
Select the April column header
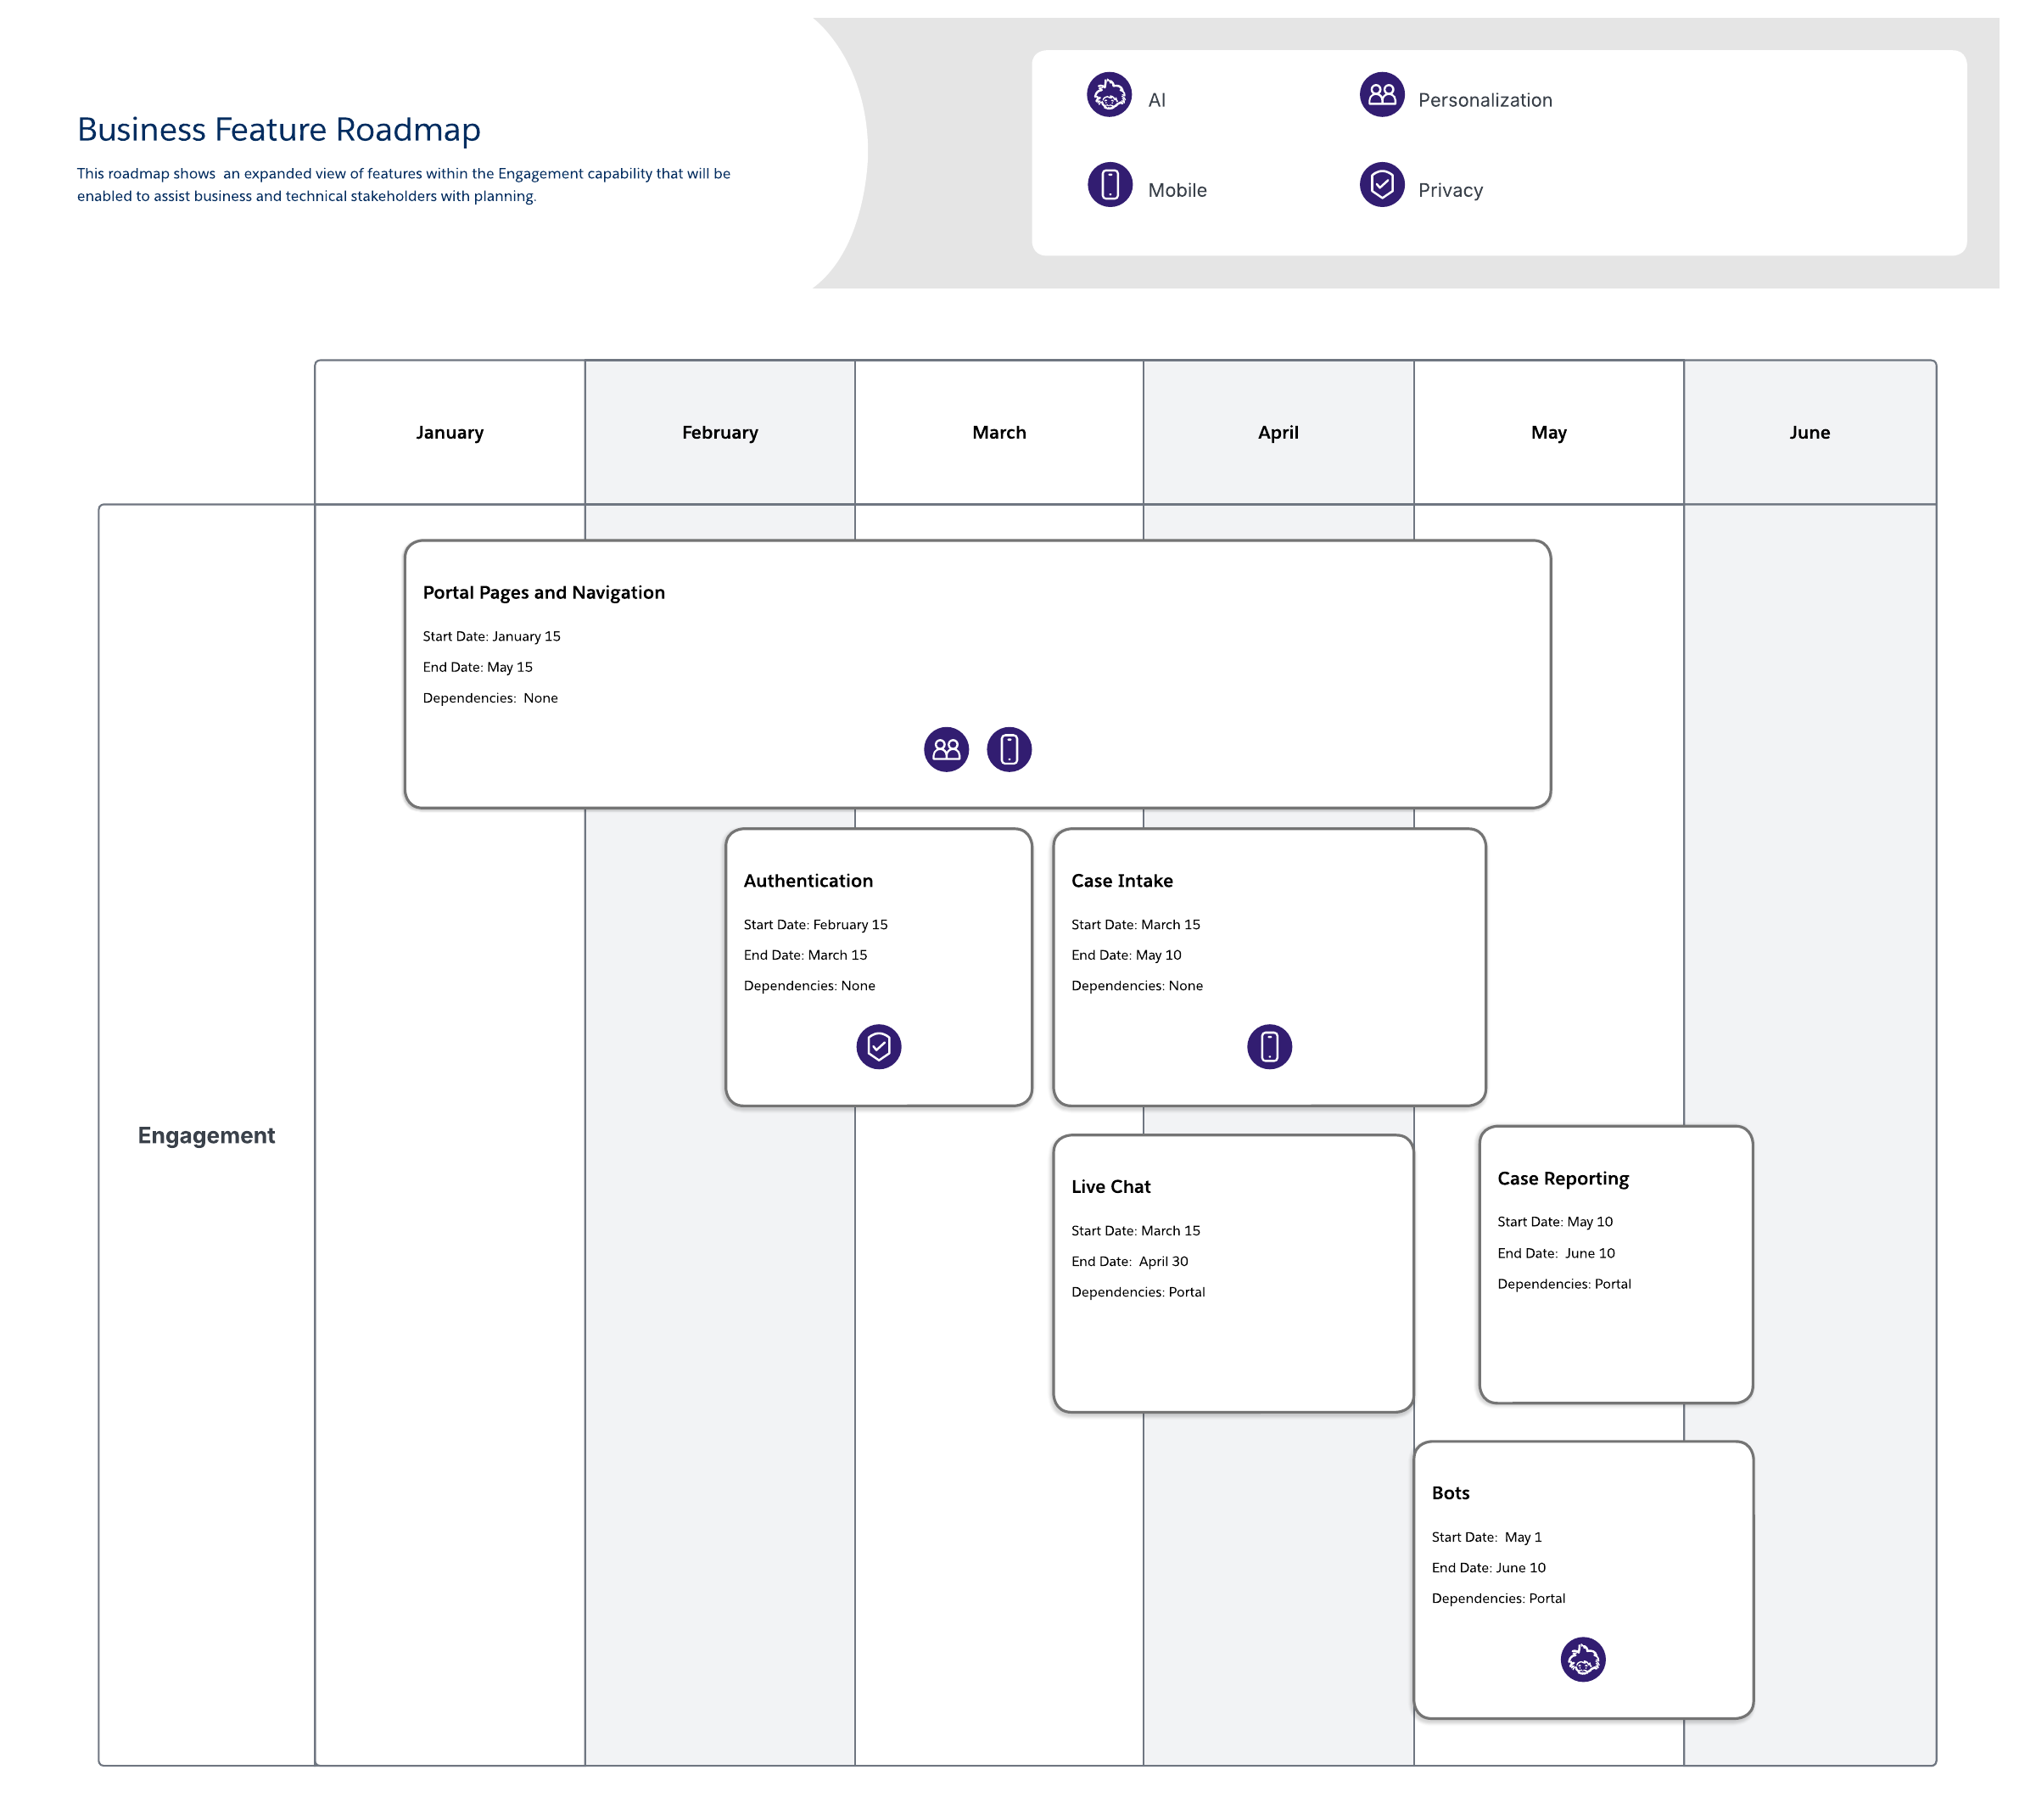point(1278,432)
